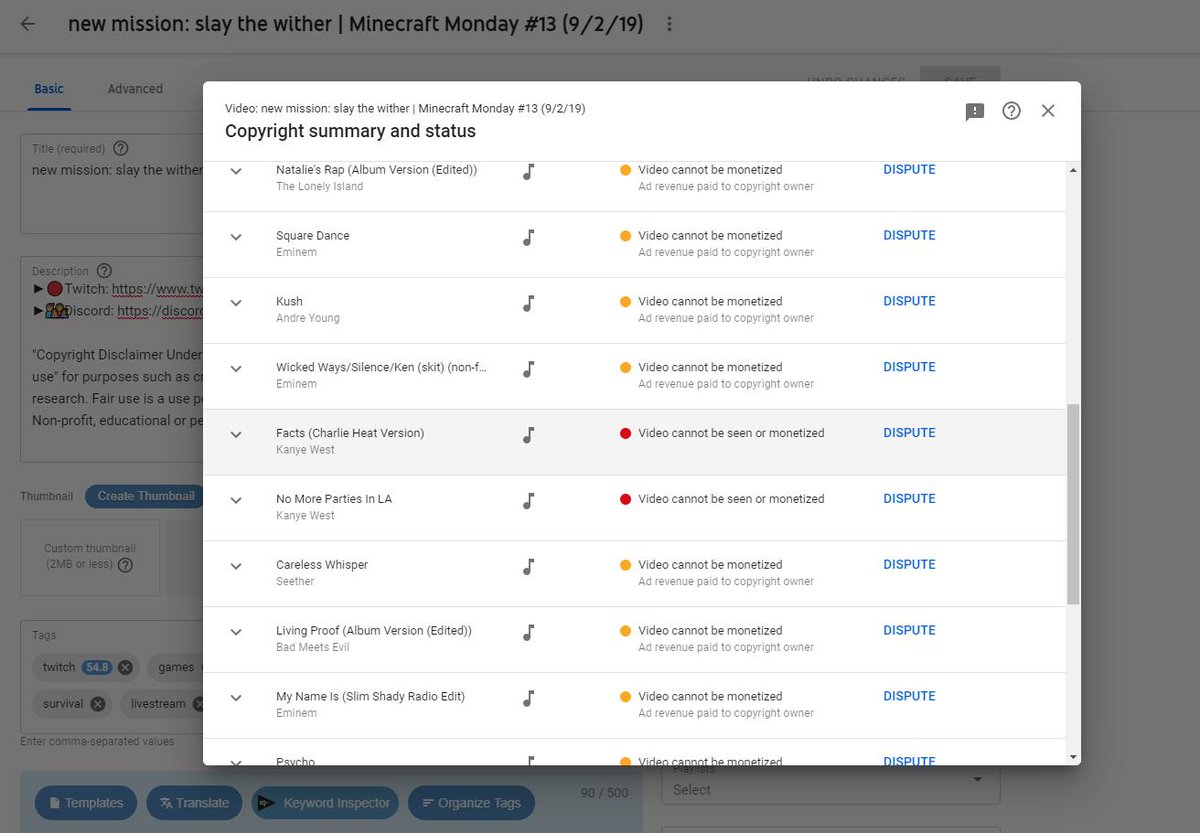Click yellow status dot for Square Dance
Image resolution: width=1200 pixels, height=833 pixels.
pos(626,236)
